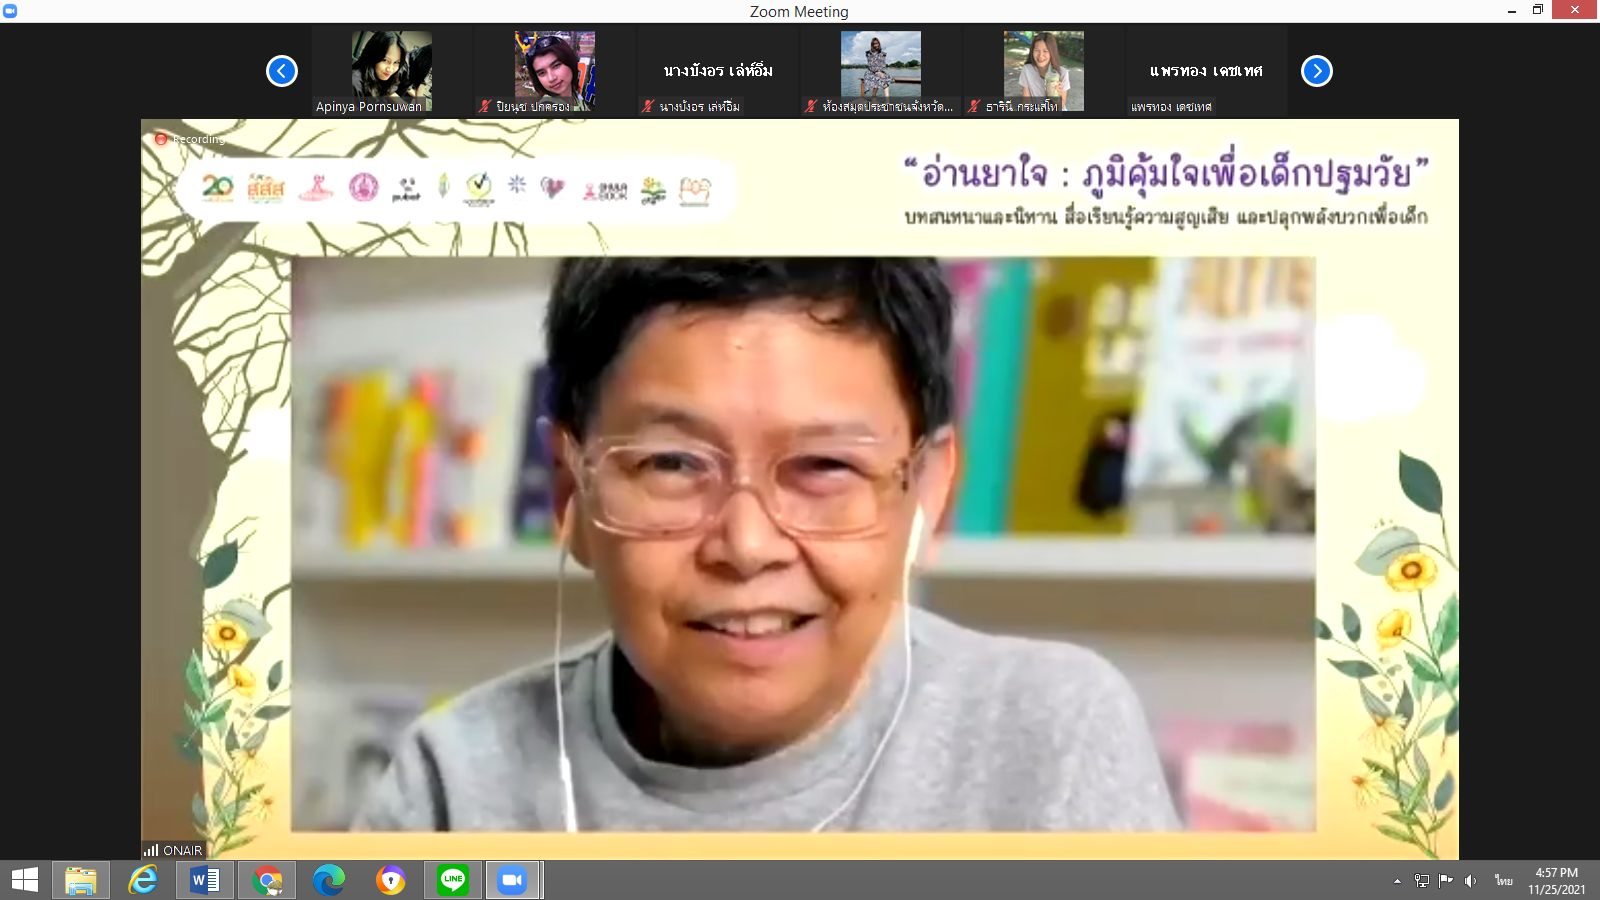Expand the hidden system tray icons

[x=1397, y=881]
